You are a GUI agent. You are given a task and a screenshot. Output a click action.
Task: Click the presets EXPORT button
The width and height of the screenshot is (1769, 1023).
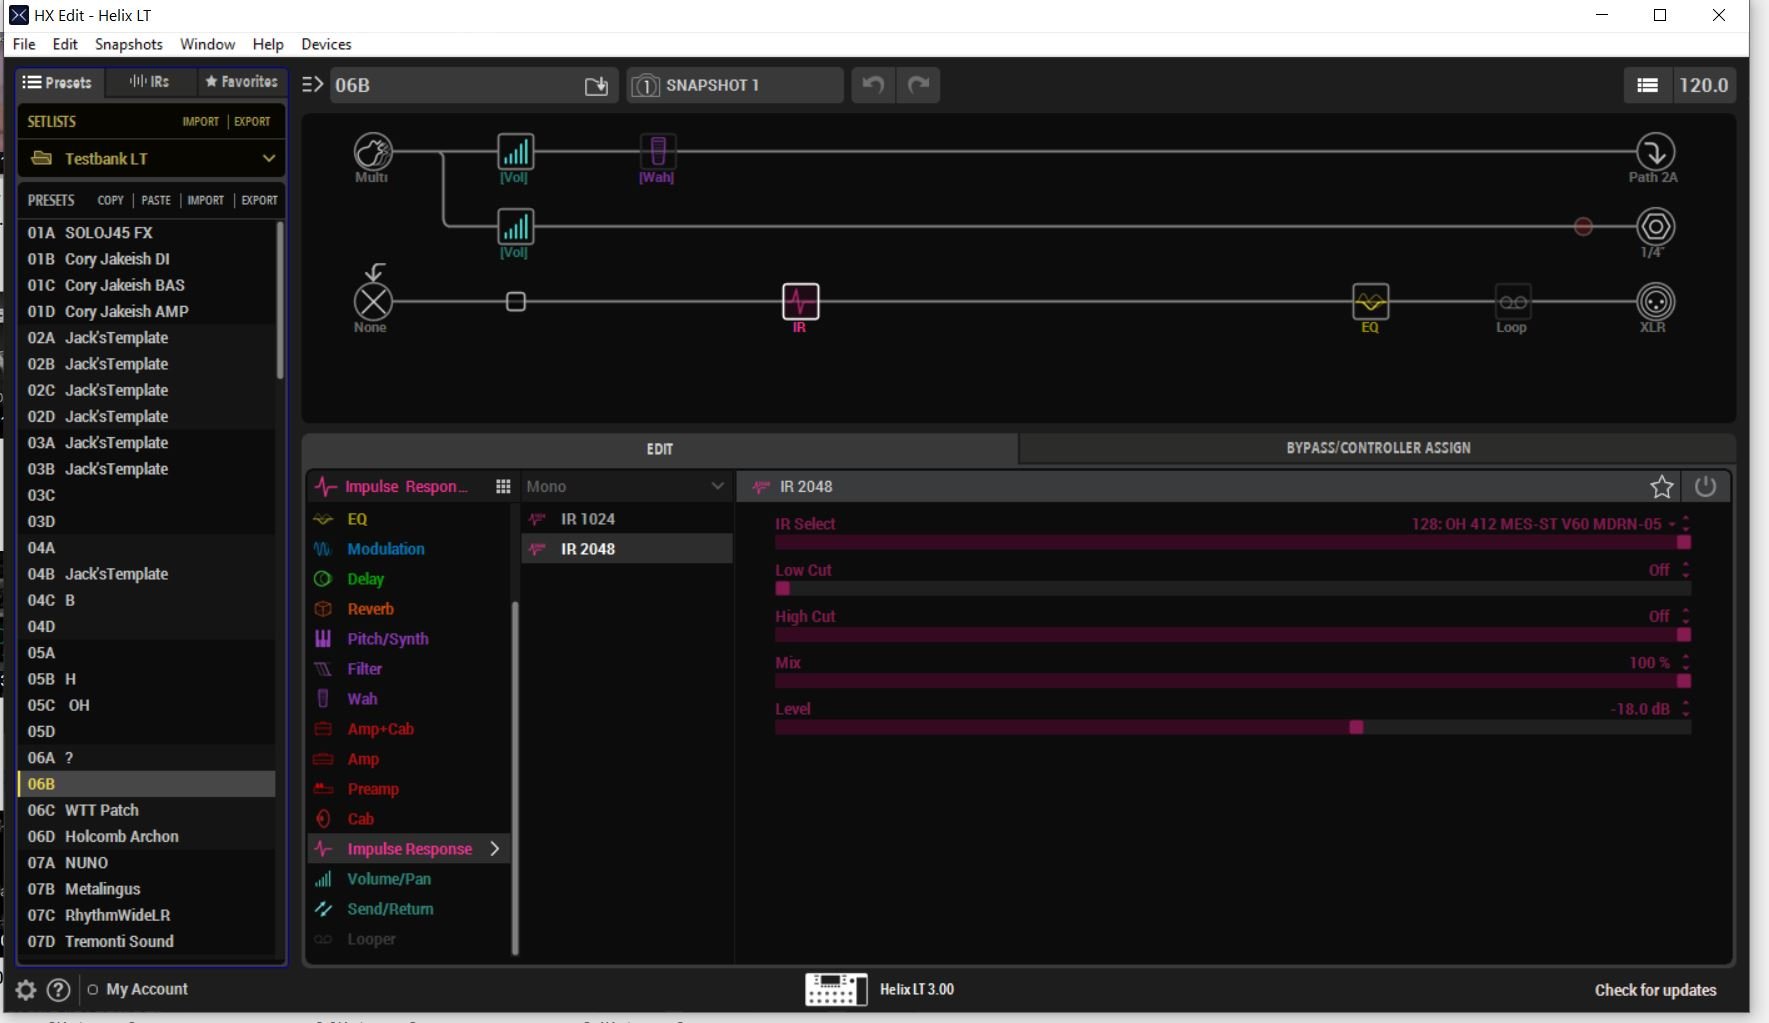click(259, 200)
